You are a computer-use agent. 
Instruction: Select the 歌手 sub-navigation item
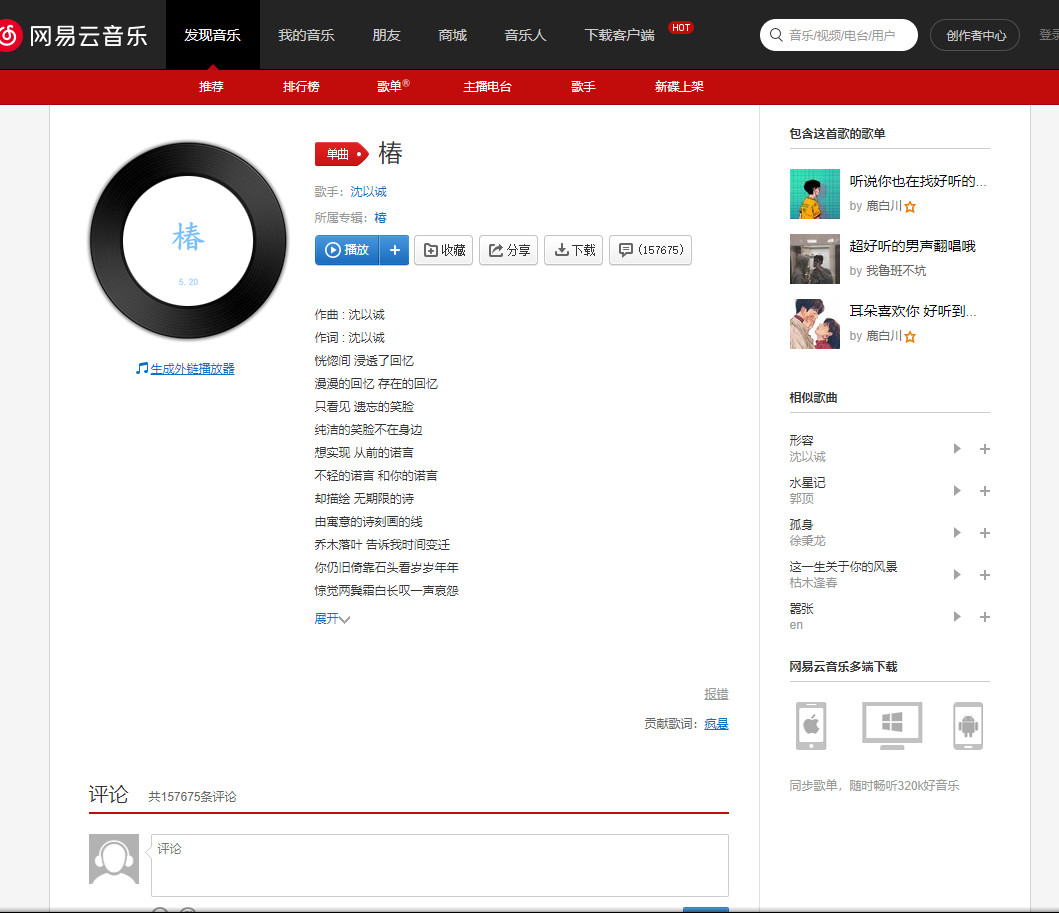584,86
